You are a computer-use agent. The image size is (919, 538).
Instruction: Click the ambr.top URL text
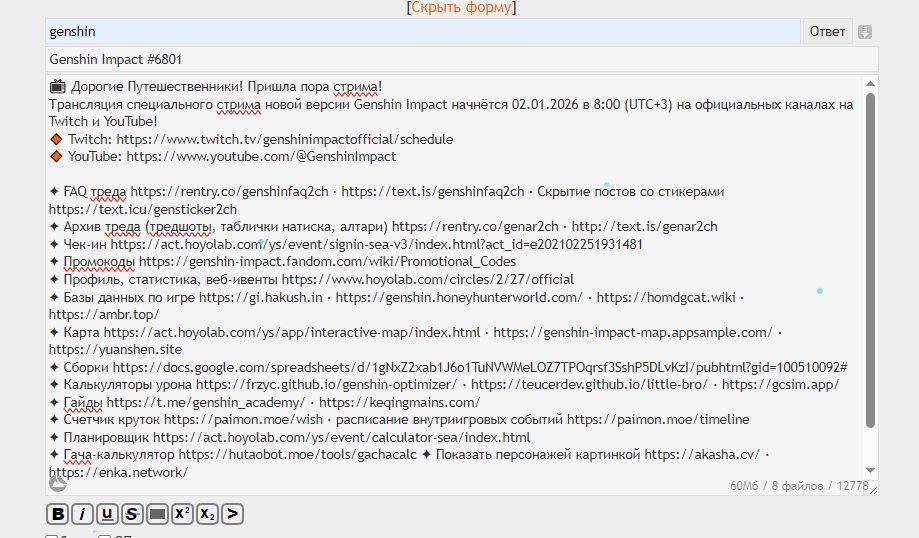104,314
